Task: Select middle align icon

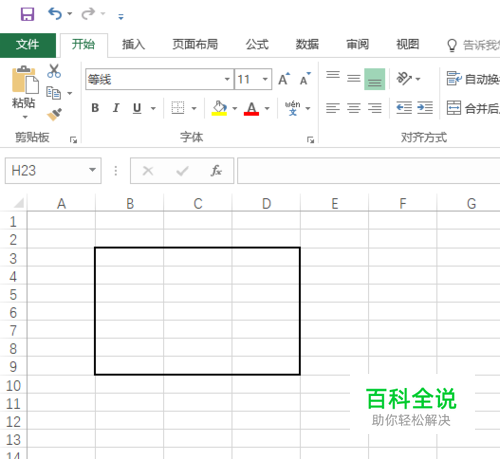Action: [x=354, y=79]
